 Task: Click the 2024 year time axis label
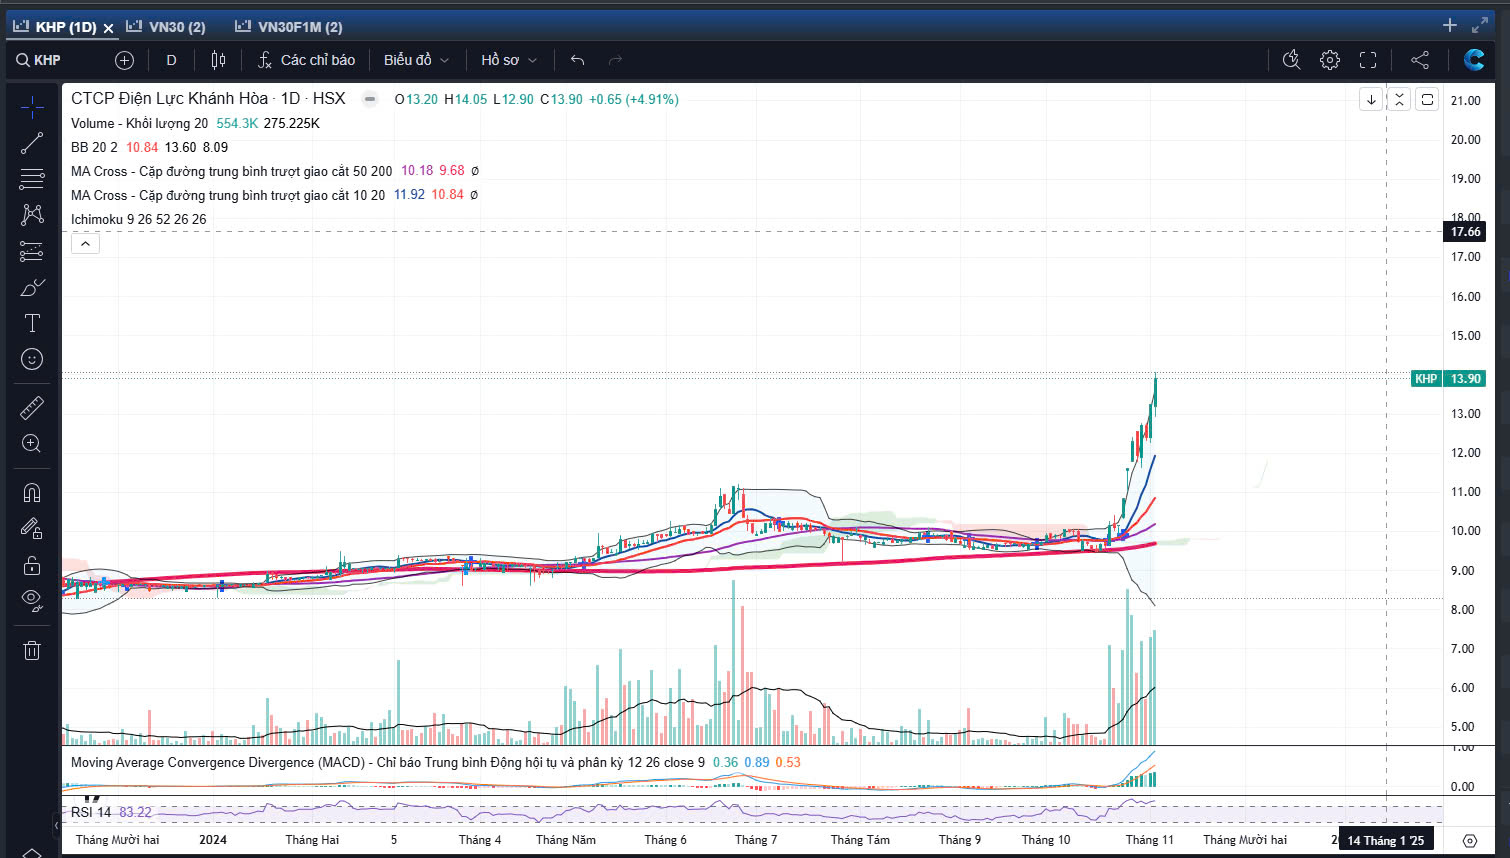[x=213, y=840]
